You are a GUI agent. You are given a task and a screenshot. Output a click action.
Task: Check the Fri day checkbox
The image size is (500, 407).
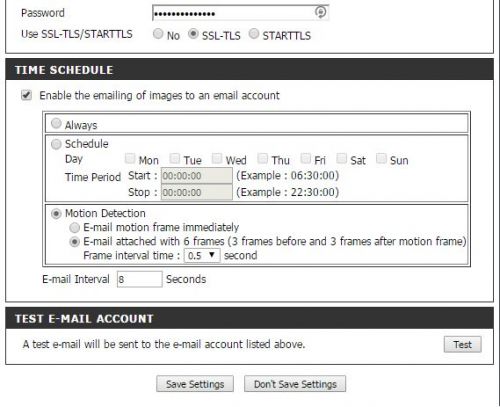(305, 158)
